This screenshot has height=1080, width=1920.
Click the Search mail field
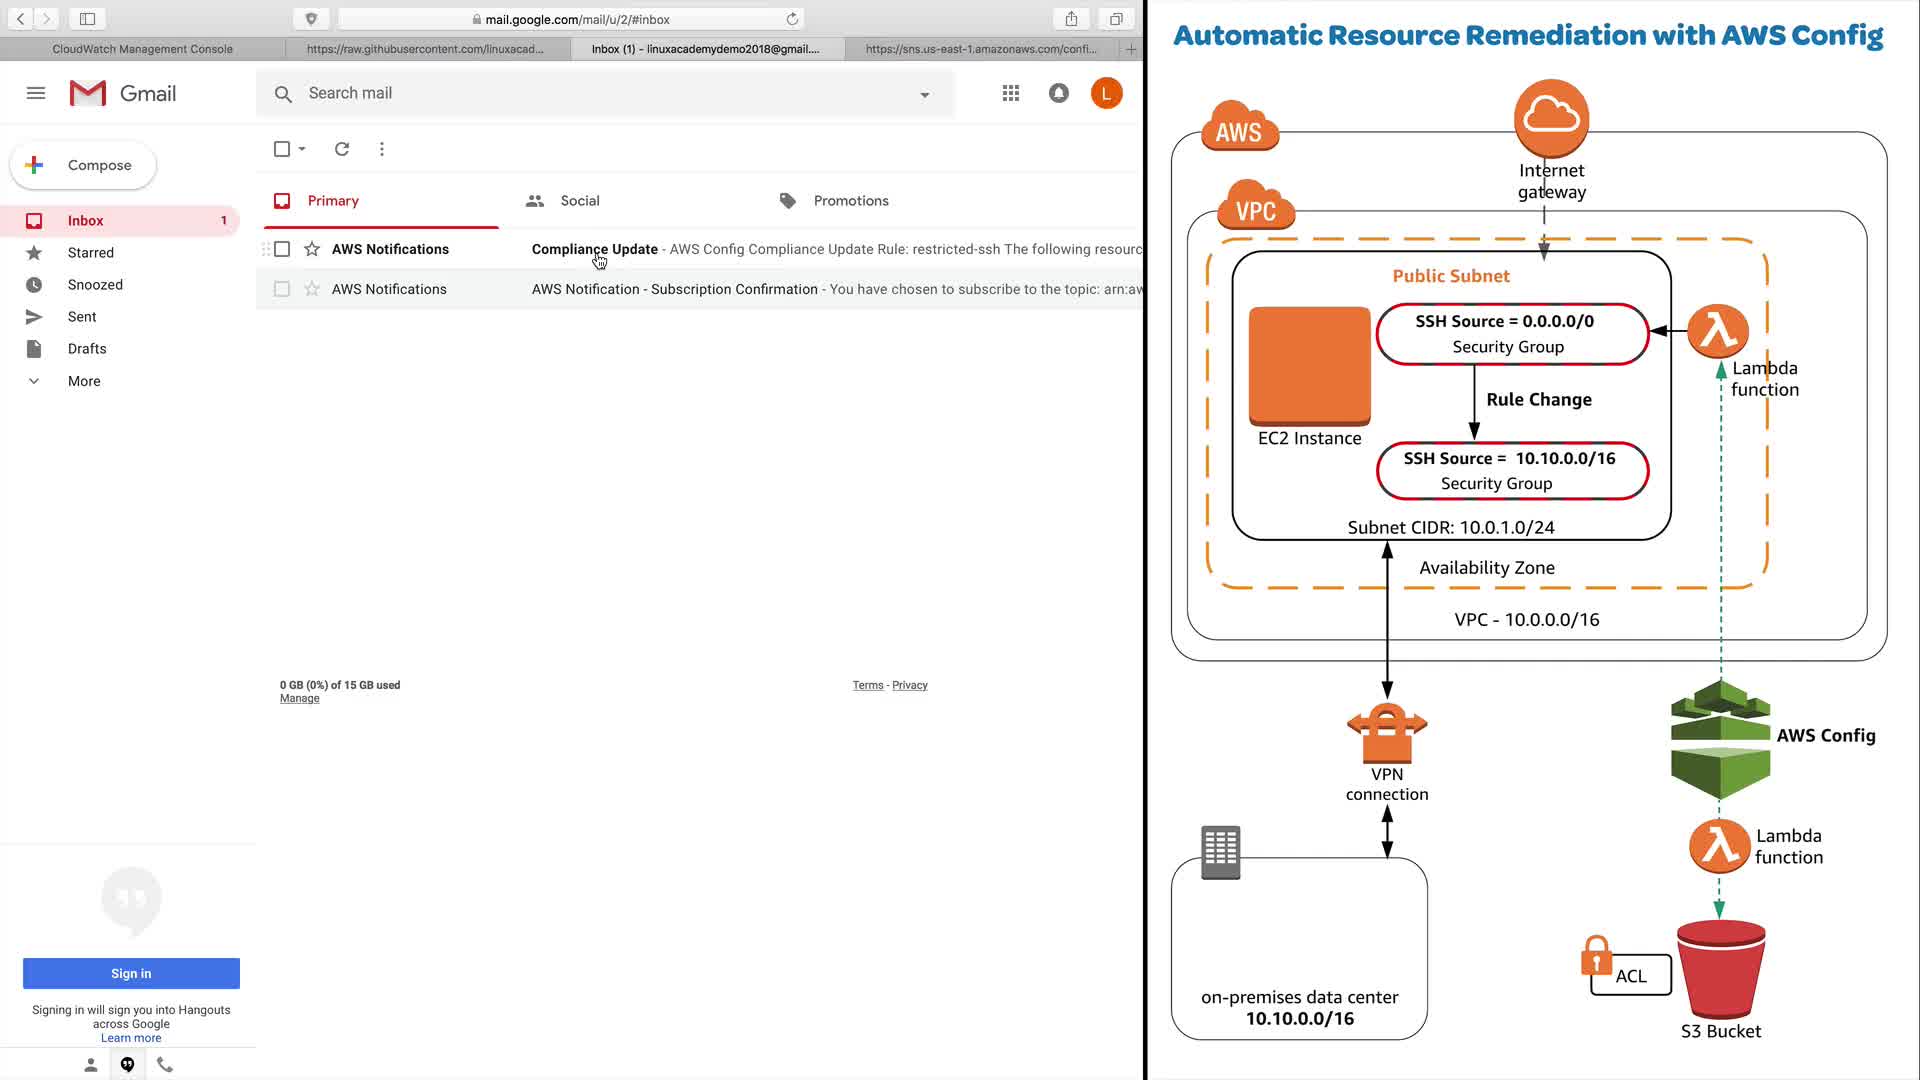(x=600, y=93)
